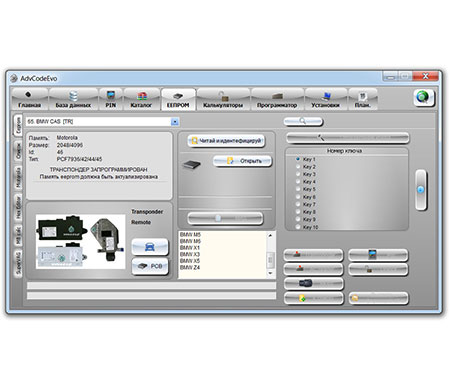Select the Motorola vertical side tab
Image resolution: width=450 pixels, height=388 pixels.
coord(18,177)
